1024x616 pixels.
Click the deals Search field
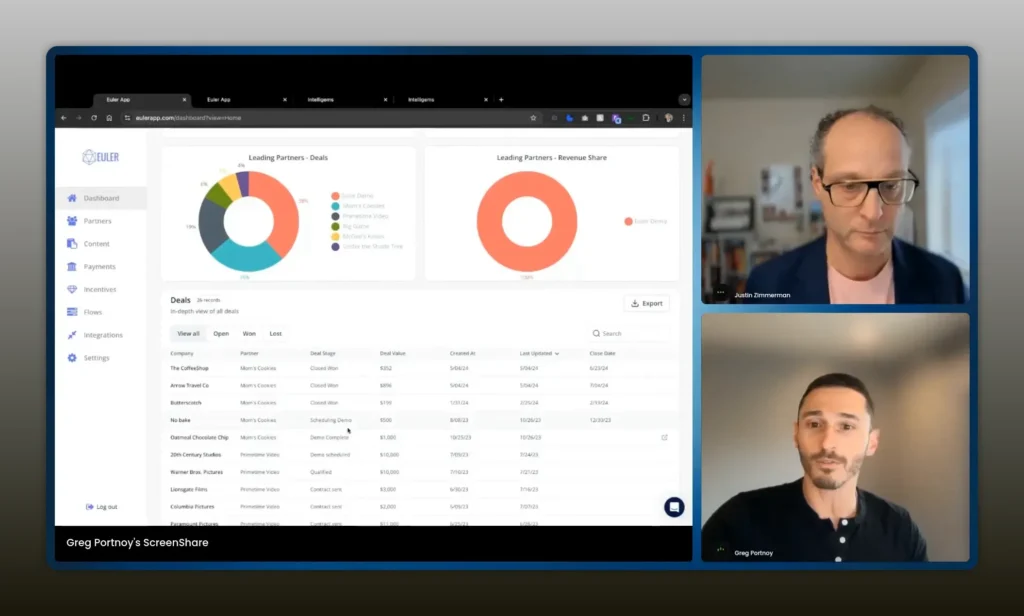point(628,334)
